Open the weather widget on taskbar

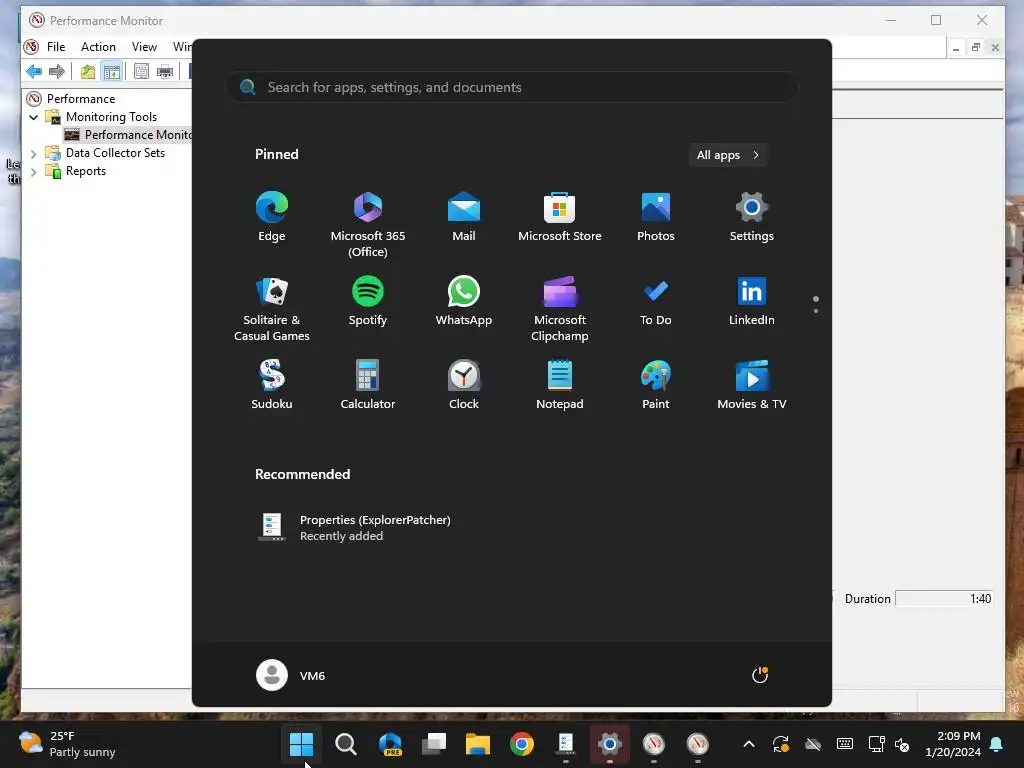[67, 744]
